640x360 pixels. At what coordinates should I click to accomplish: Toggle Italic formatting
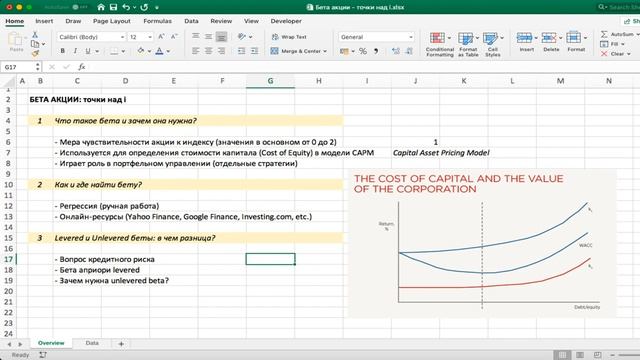pos(75,51)
